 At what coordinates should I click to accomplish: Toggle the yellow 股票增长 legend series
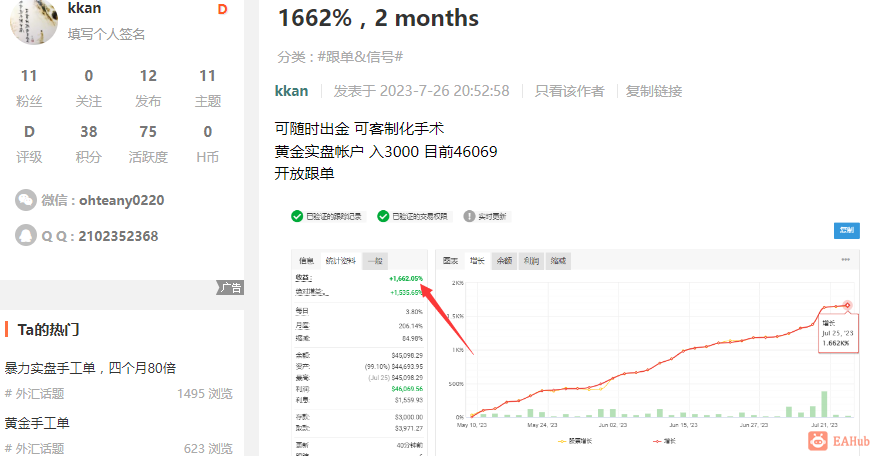tap(575, 441)
